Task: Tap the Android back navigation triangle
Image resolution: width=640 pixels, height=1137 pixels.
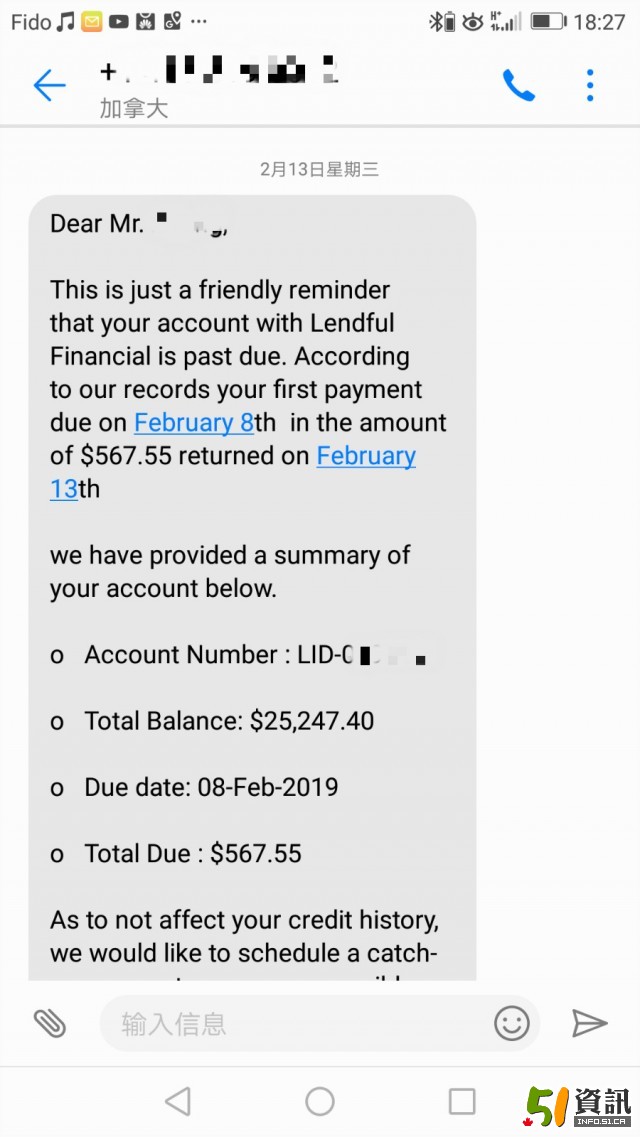Action: tap(178, 1101)
